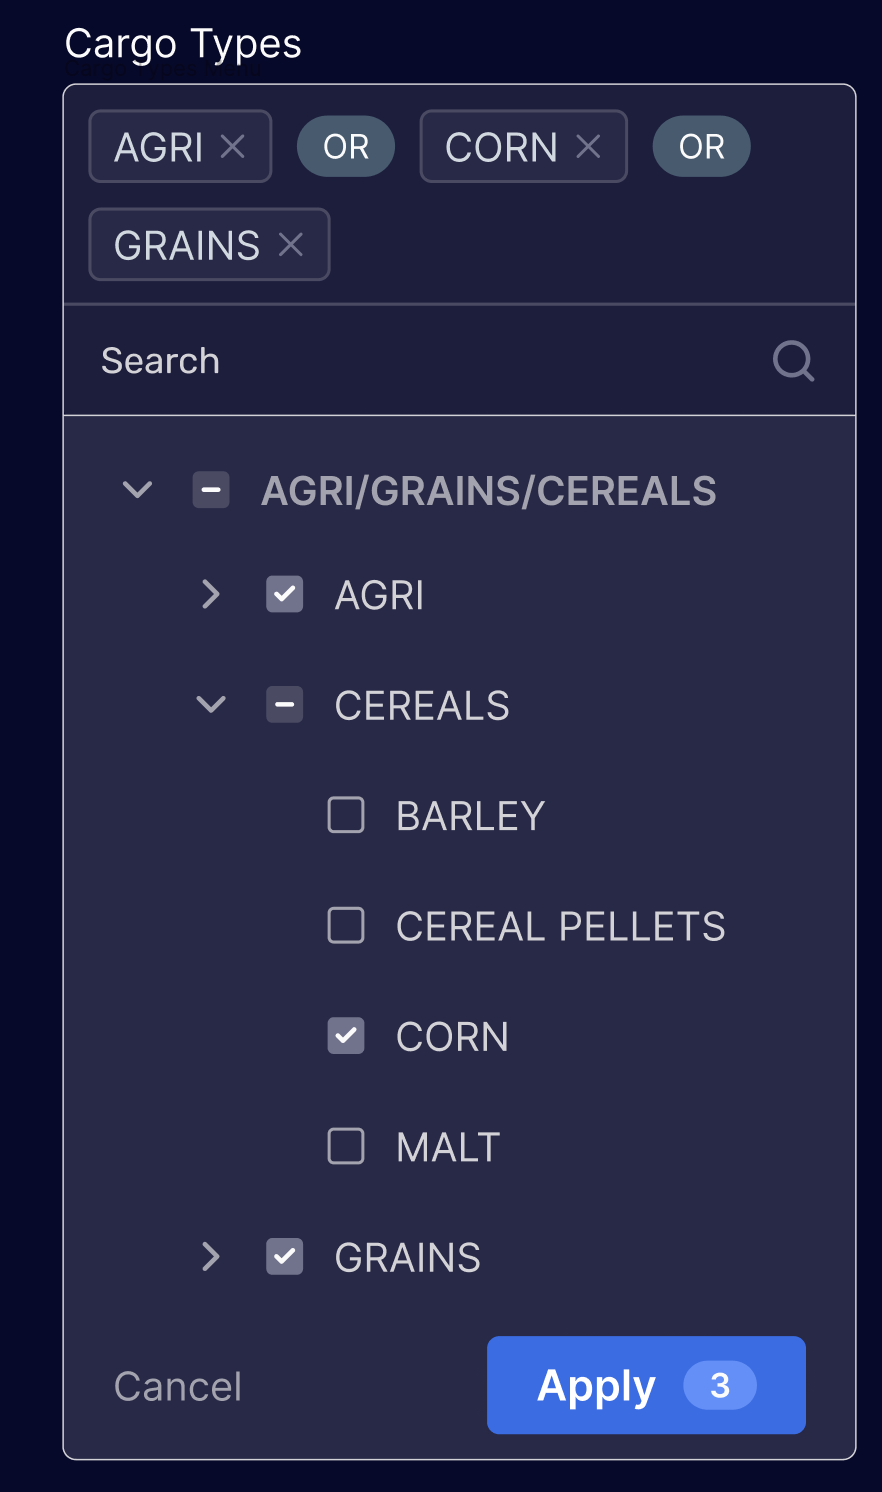882x1492 pixels.
Task: Click the search magnifier icon
Action: pos(793,361)
